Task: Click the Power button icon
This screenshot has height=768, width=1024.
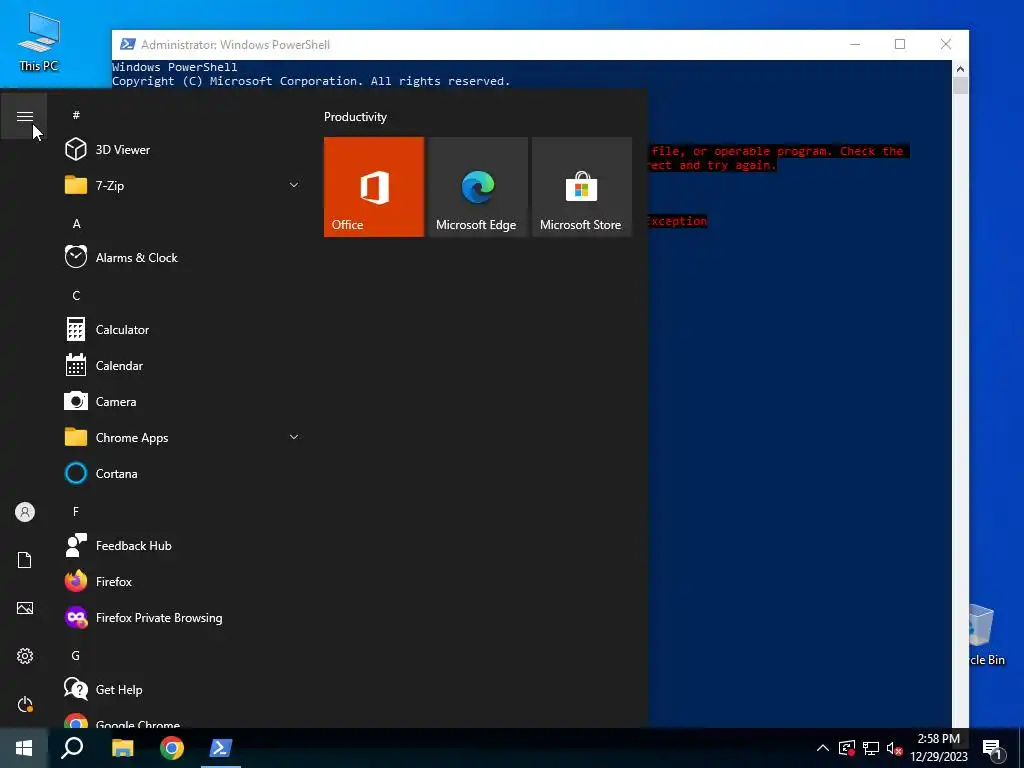Action: pyautogui.click(x=25, y=704)
